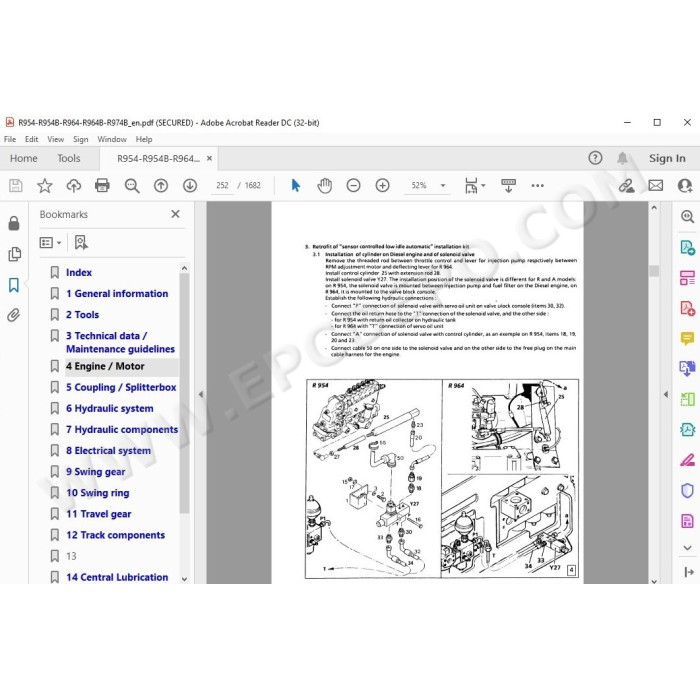Print the document with the printer icon

(102, 185)
